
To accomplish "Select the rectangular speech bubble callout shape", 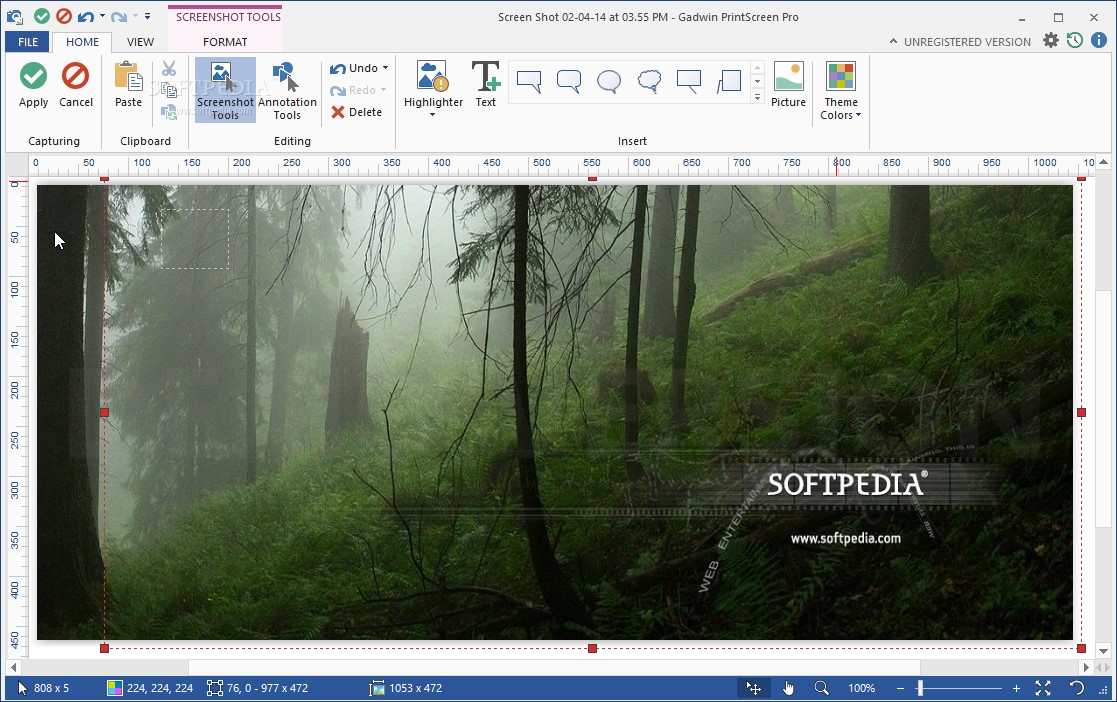I will [x=528, y=82].
